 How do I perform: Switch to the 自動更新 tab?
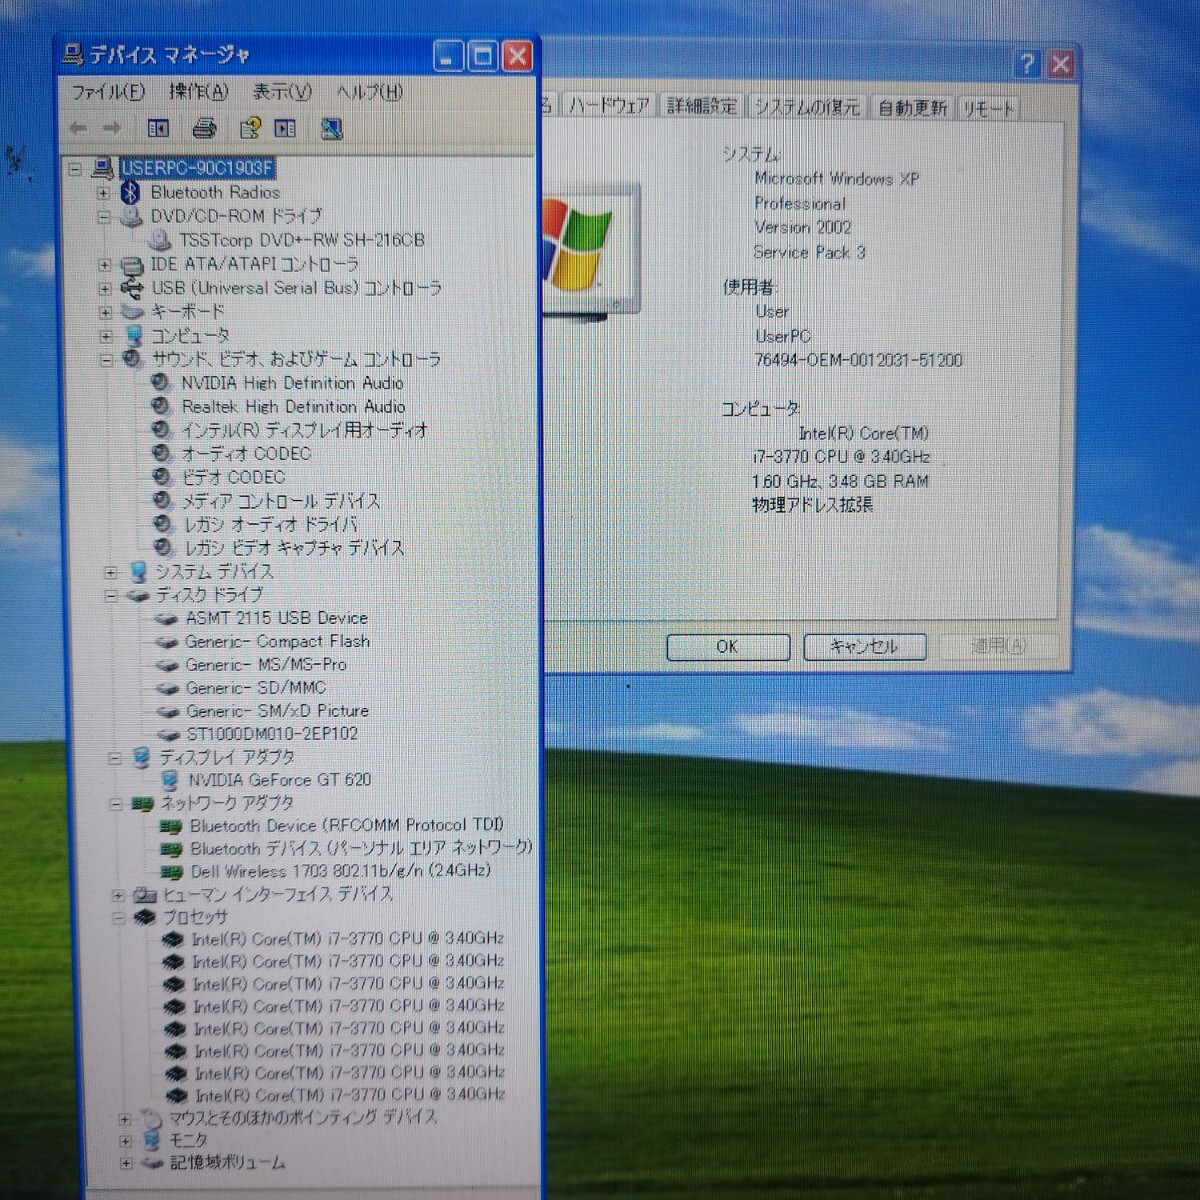point(912,108)
